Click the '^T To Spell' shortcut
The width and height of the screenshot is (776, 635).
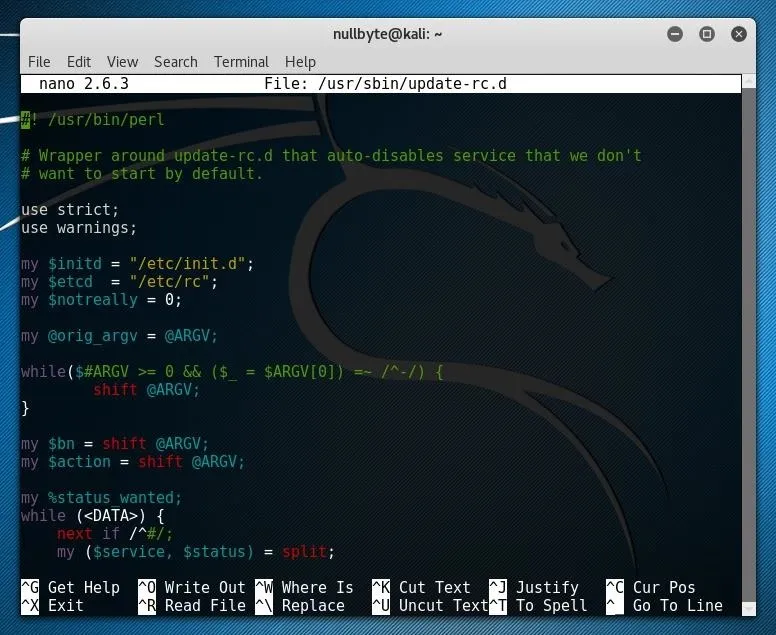tap(538, 606)
